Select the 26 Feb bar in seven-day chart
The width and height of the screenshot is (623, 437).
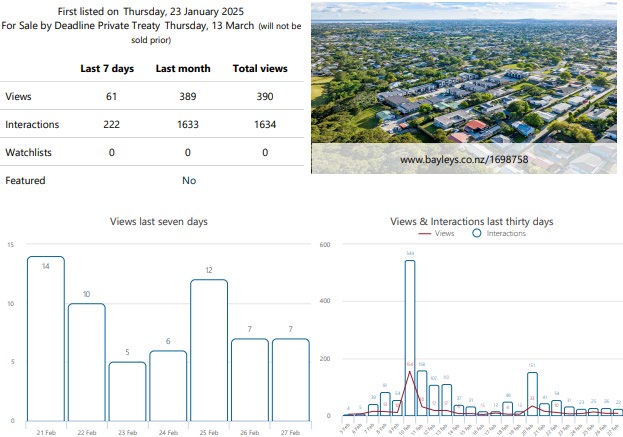pyautogui.click(x=251, y=378)
